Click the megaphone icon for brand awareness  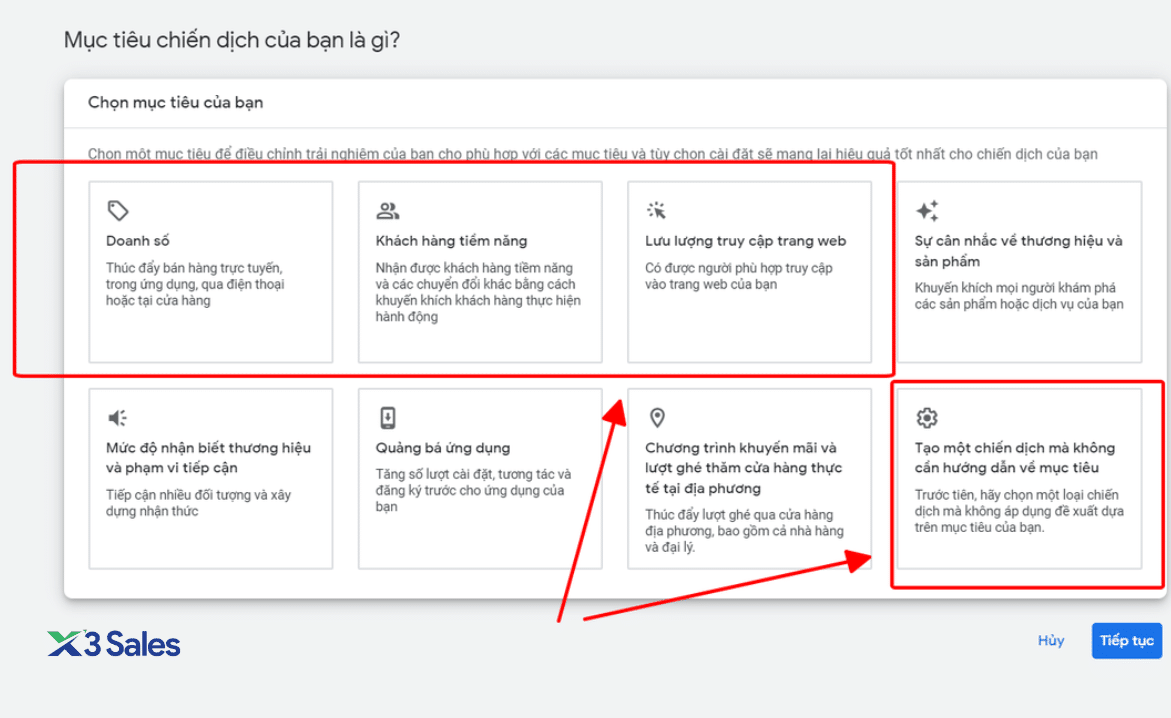point(118,418)
